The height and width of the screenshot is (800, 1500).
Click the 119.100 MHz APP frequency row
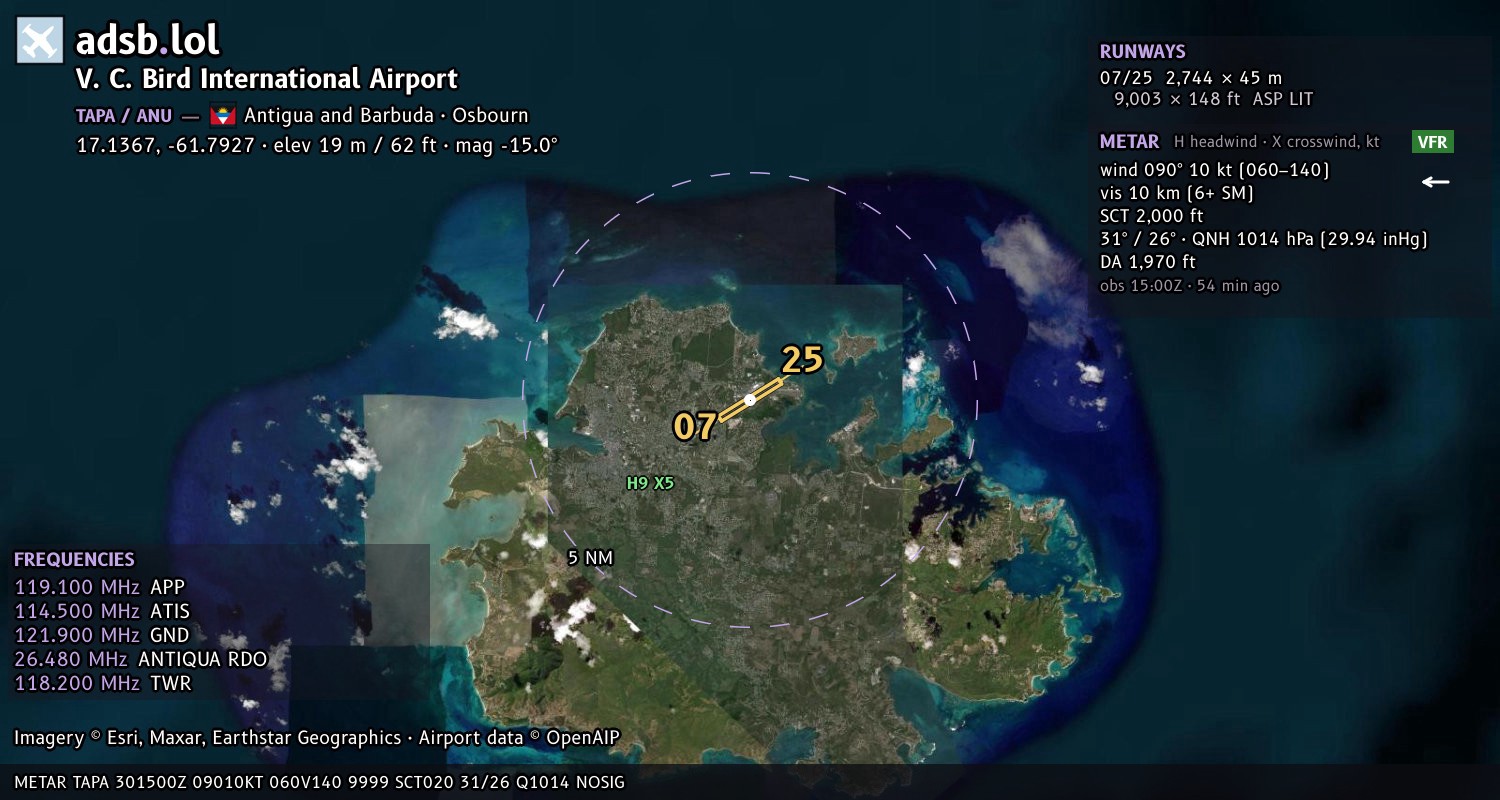tap(100, 587)
